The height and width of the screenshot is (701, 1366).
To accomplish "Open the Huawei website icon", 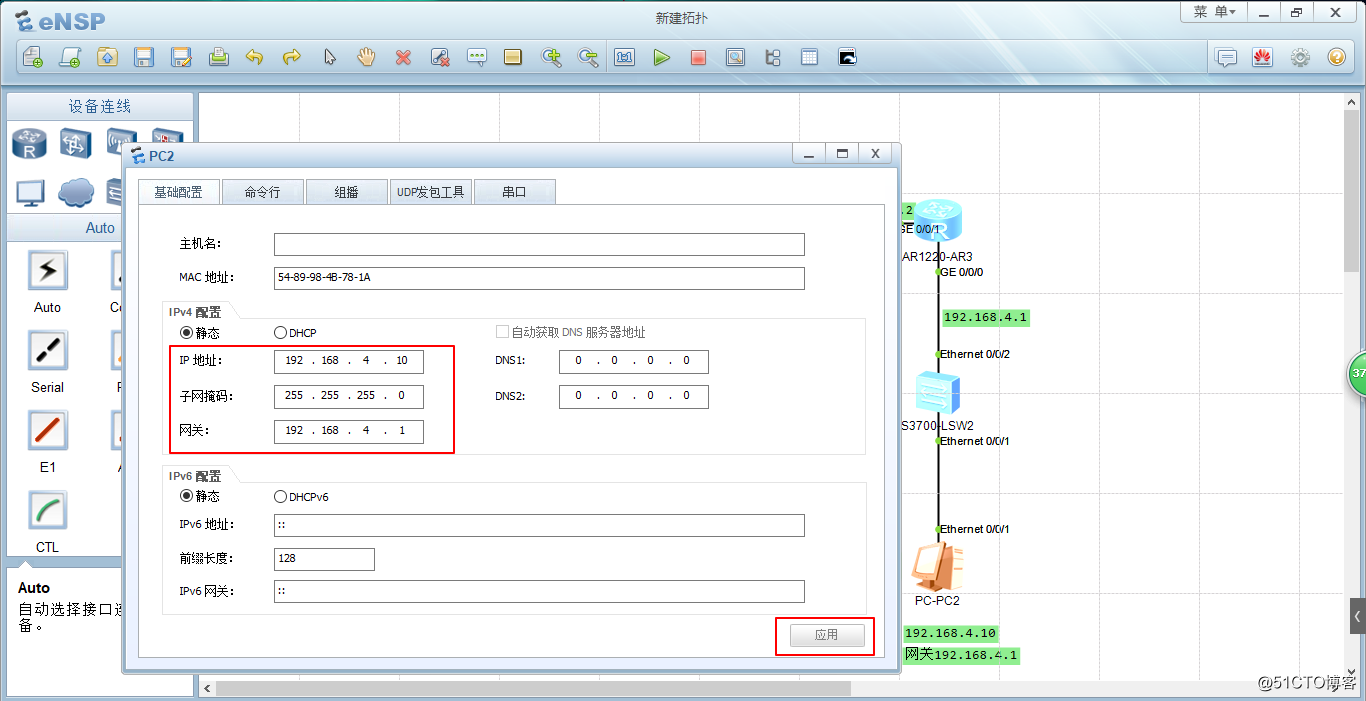I will coord(1262,57).
